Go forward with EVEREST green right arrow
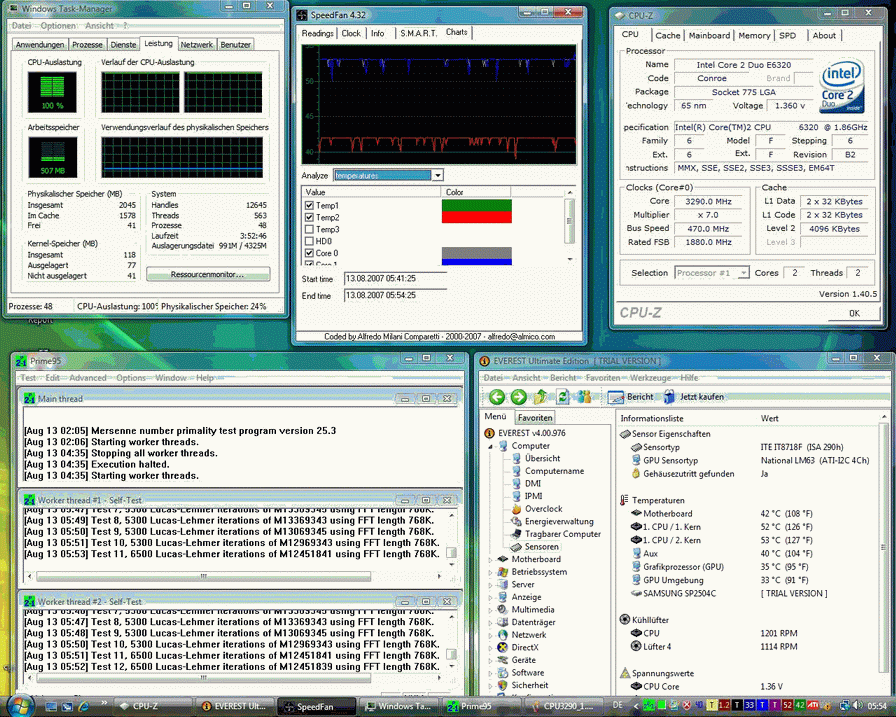Image resolution: width=896 pixels, height=717 pixels. tap(518, 396)
